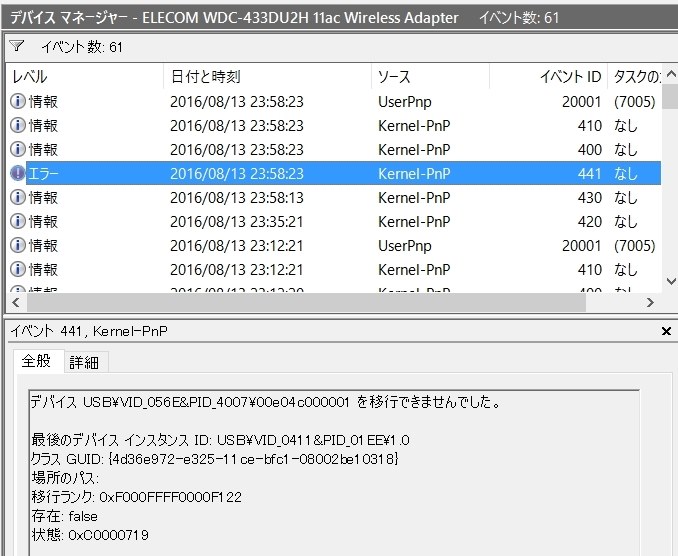
Task: Click info icon of event 400 row
Action: click(x=18, y=150)
